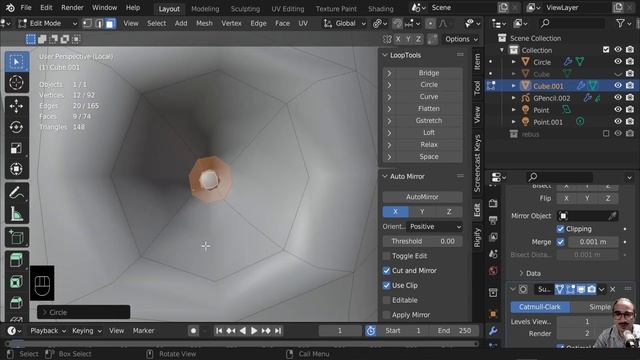This screenshot has width=640, height=360.
Task: Hide the Circle object in viewport
Action: pyautogui.click(x=618, y=62)
